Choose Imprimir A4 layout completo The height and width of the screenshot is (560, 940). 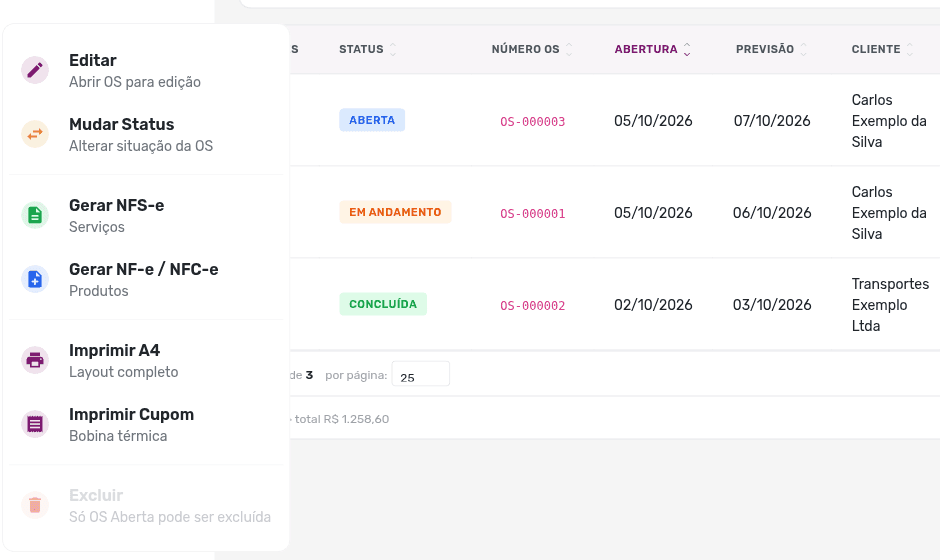pyautogui.click(x=146, y=361)
